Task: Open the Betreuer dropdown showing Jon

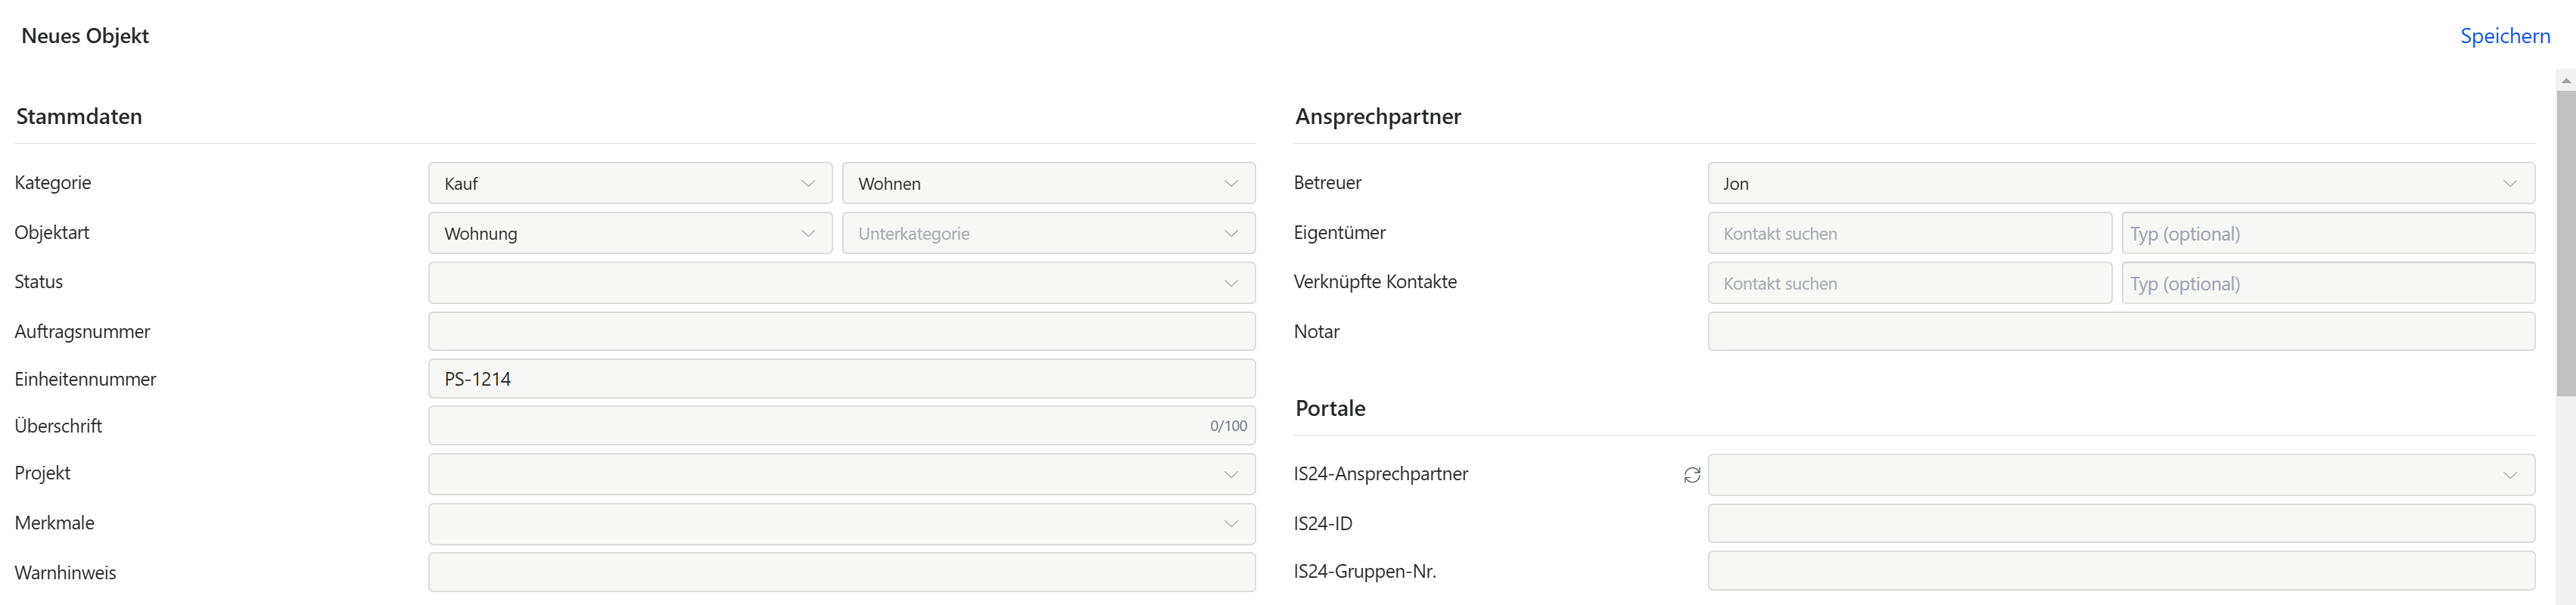Action: [x=2120, y=184]
